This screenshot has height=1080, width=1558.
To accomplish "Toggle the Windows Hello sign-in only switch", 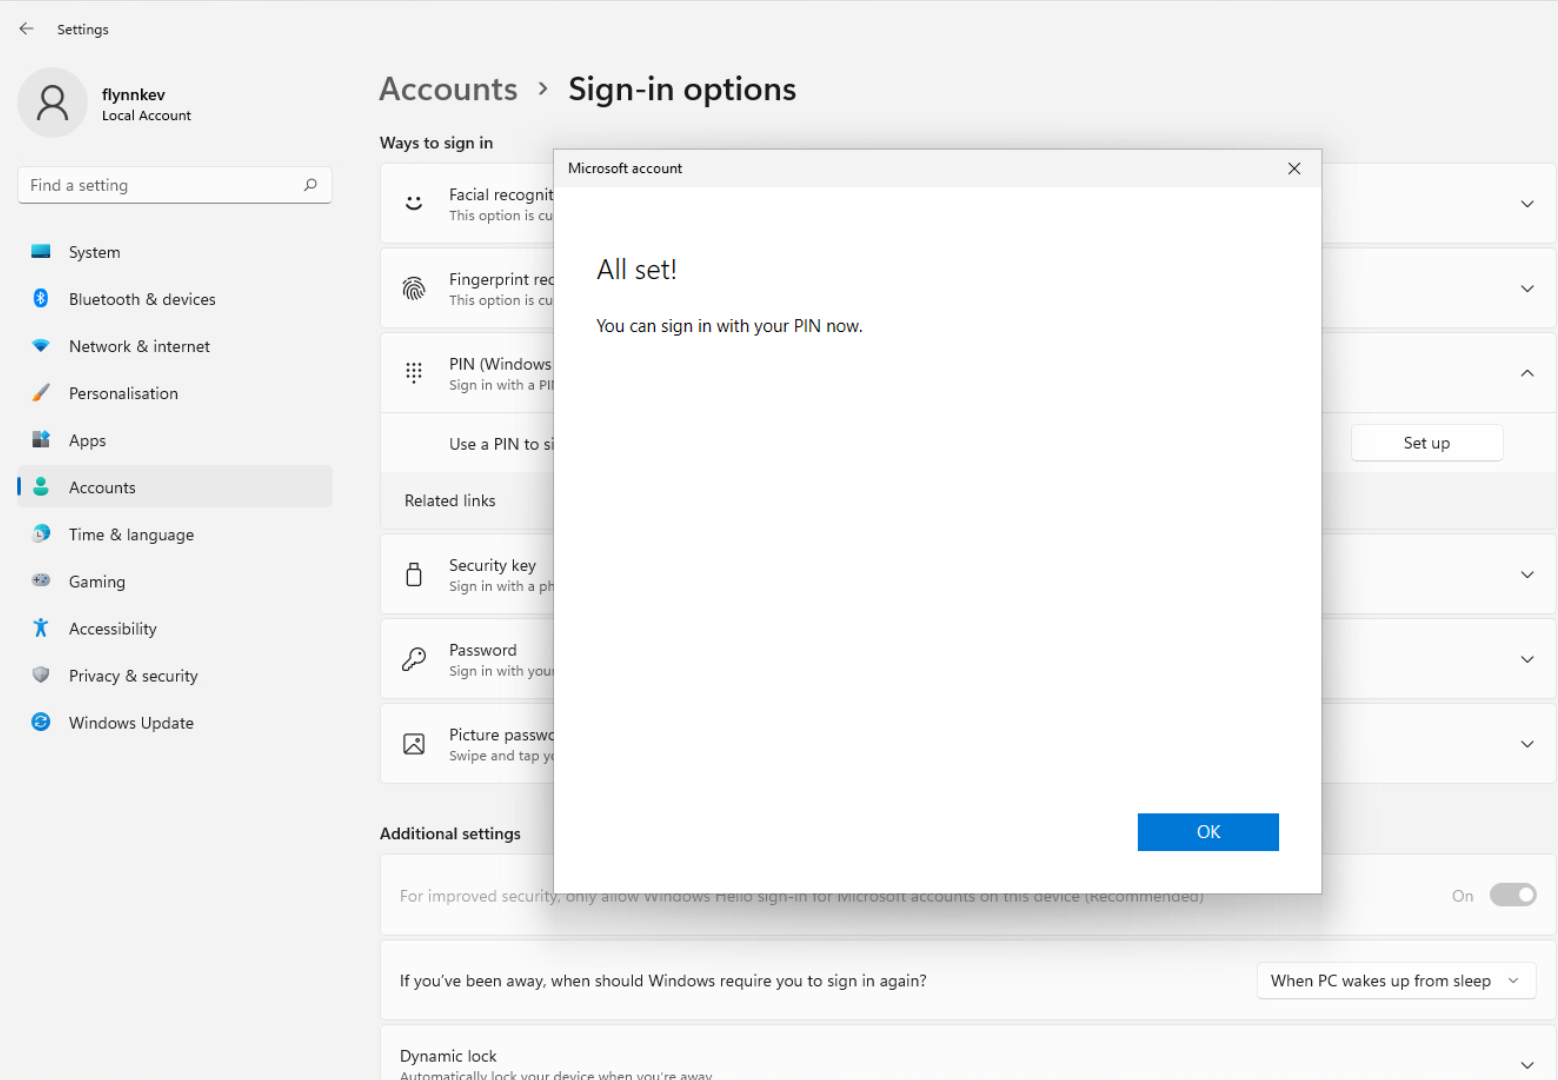I will 1512,895.
